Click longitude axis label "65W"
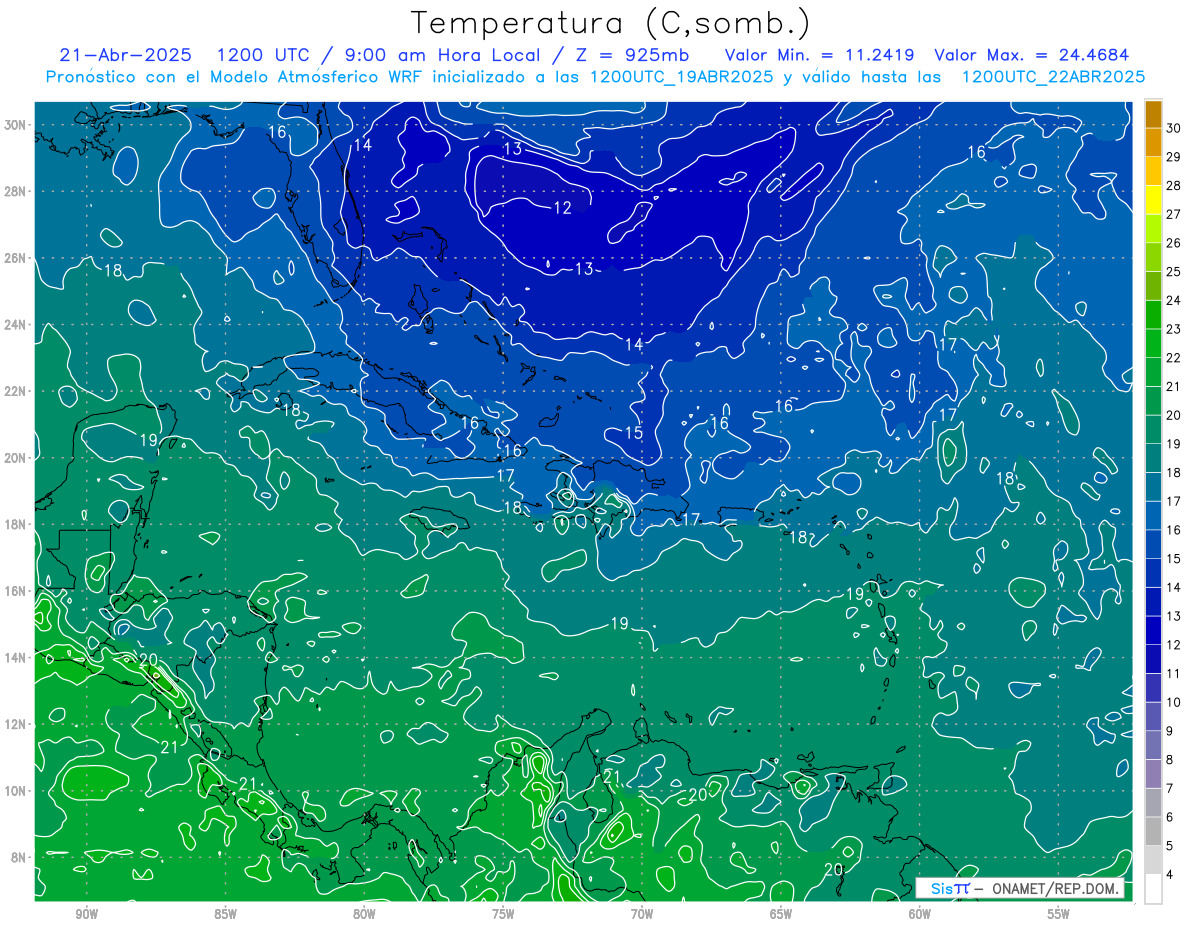This screenshot has height=927, width=1200. 781,914
